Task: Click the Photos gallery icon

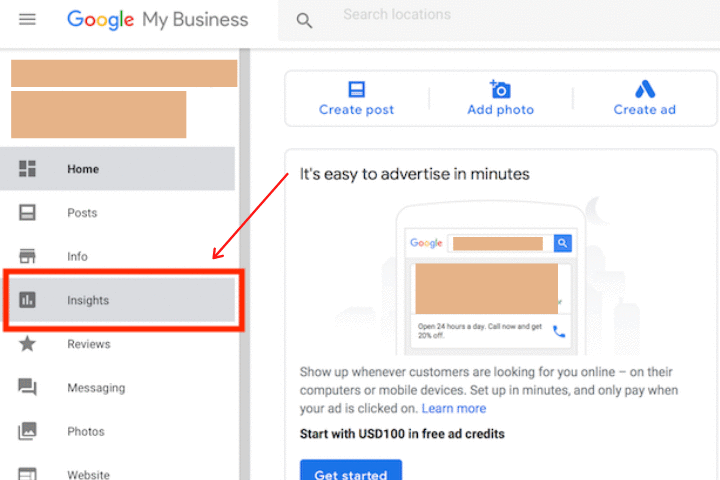Action: pos(27,431)
